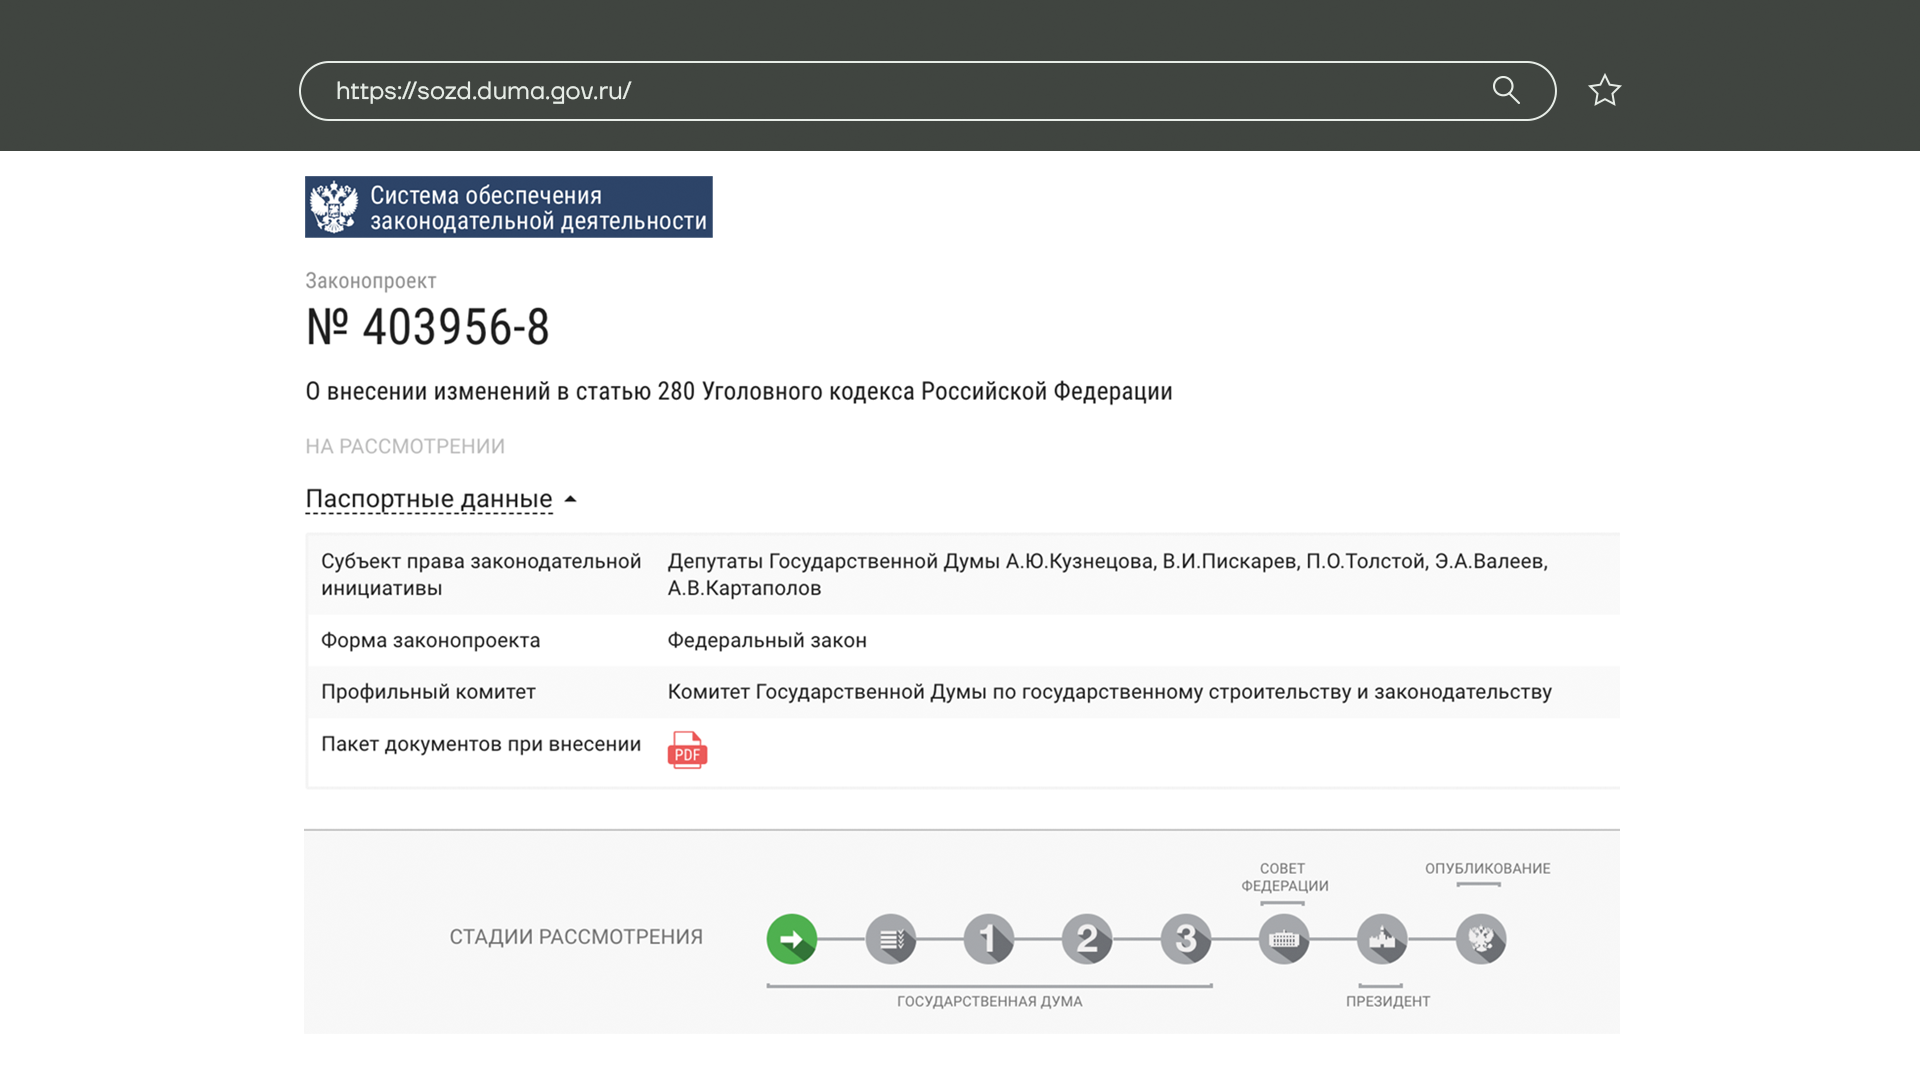The width and height of the screenshot is (1920, 1080).
Task: Click the Federation Council stage icon
Action: [x=1284, y=939]
